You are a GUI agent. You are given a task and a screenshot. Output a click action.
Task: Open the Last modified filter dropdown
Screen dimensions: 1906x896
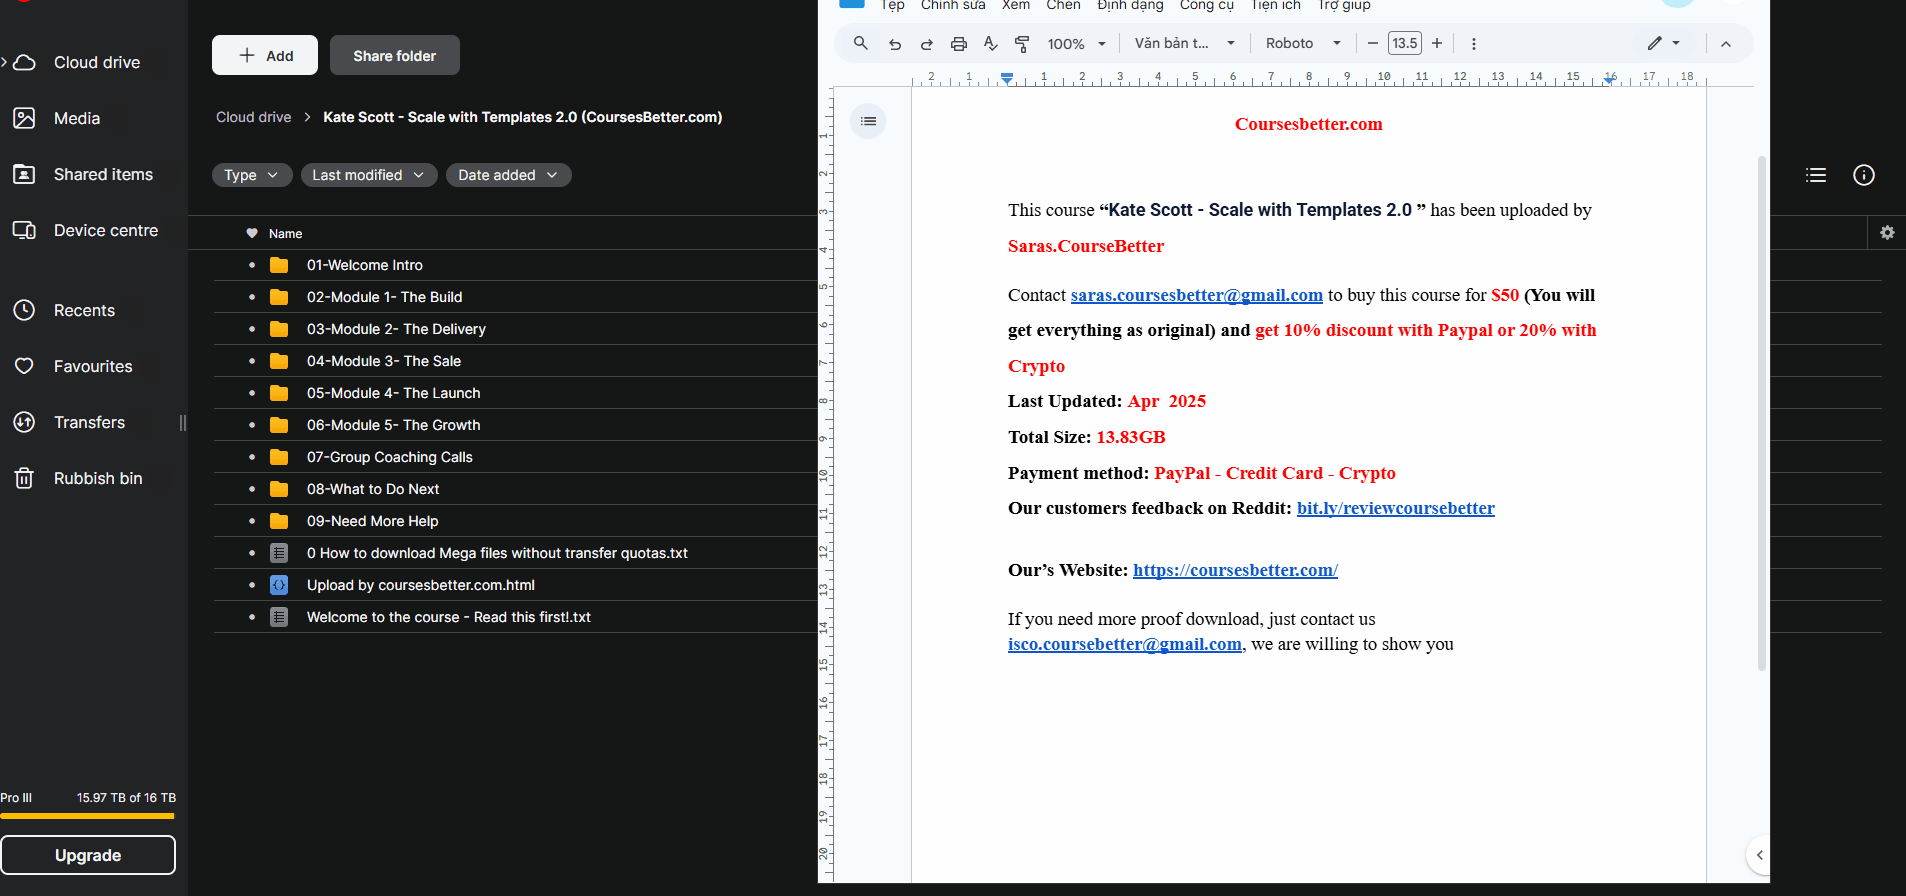click(369, 175)
